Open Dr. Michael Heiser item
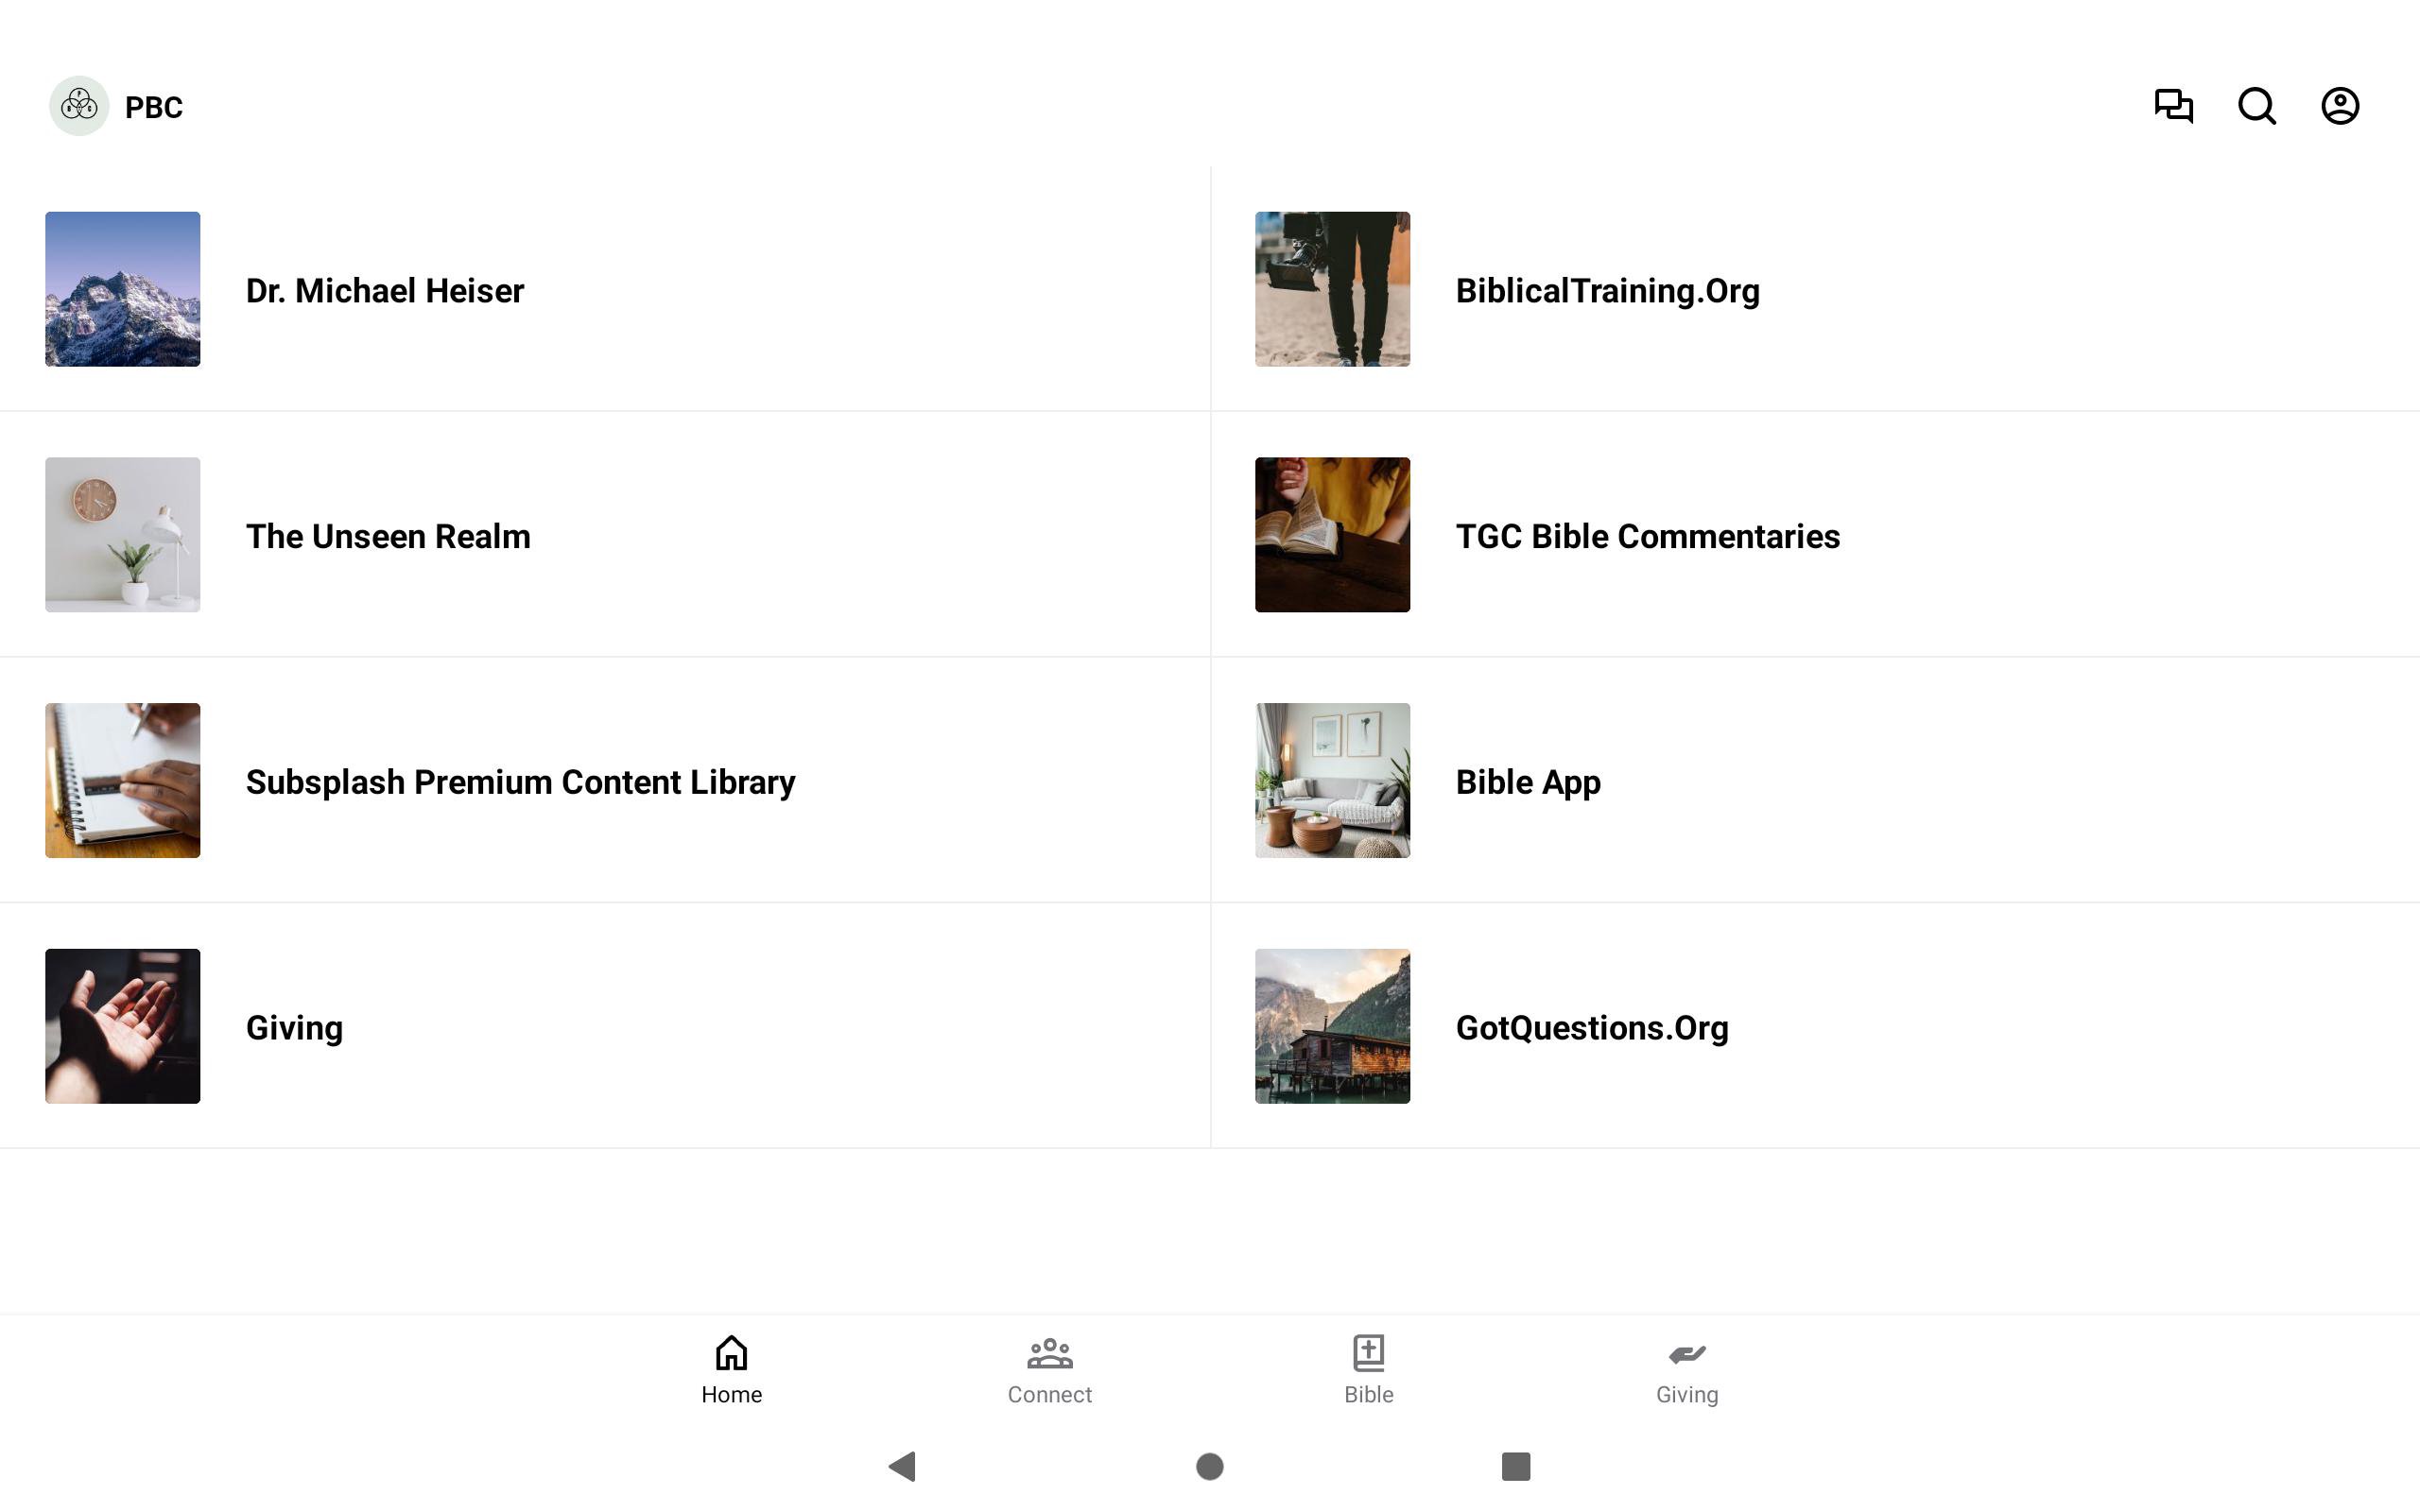 point(385,290)
